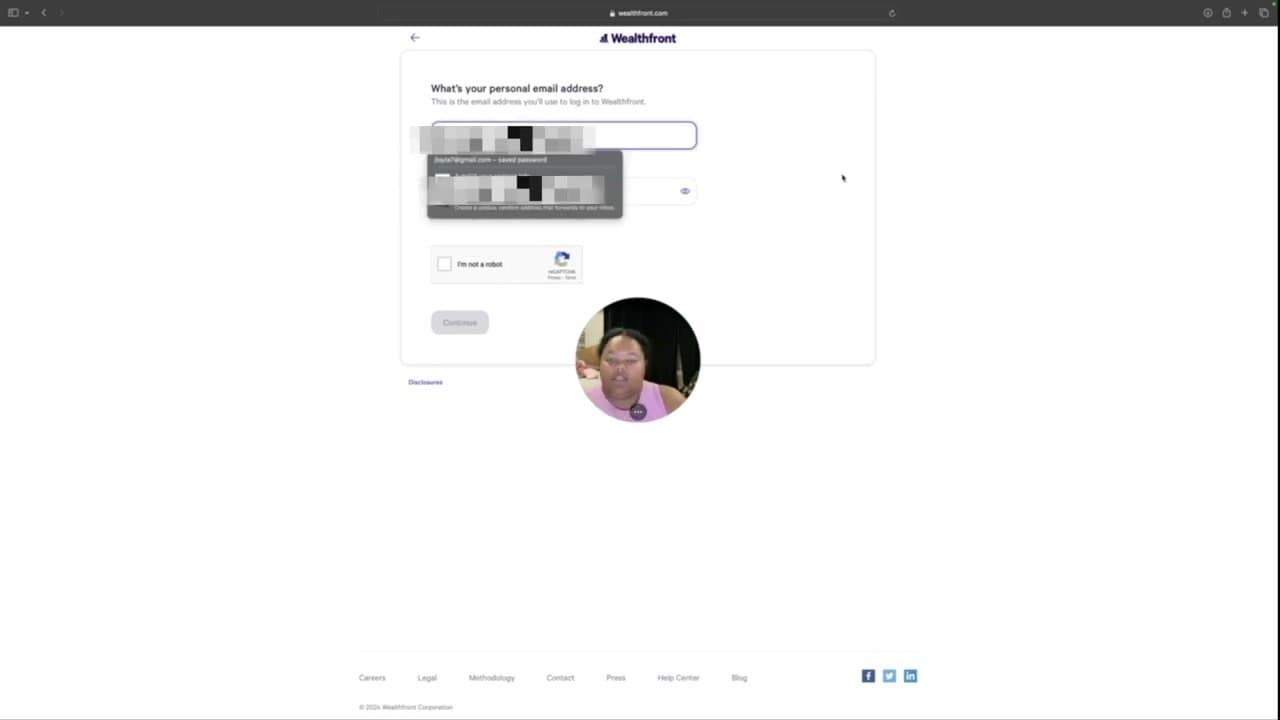1280x720 pixels.
Task: Open the Disclosures link
Action: coord(425,381)
